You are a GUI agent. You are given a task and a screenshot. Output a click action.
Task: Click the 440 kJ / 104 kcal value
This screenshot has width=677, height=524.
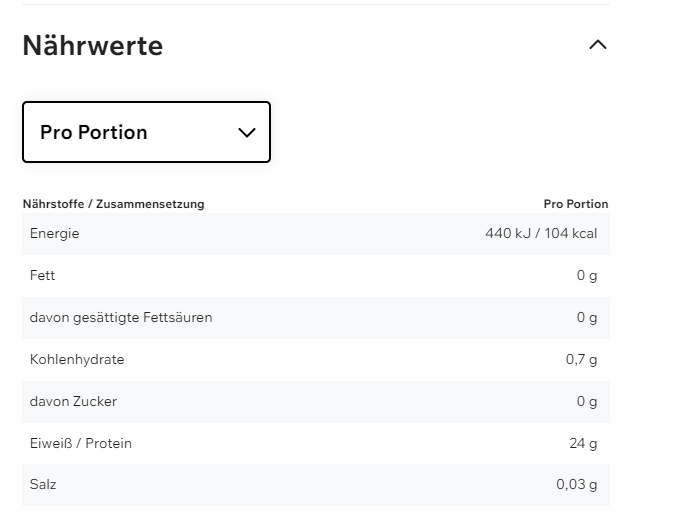(541, 234)
